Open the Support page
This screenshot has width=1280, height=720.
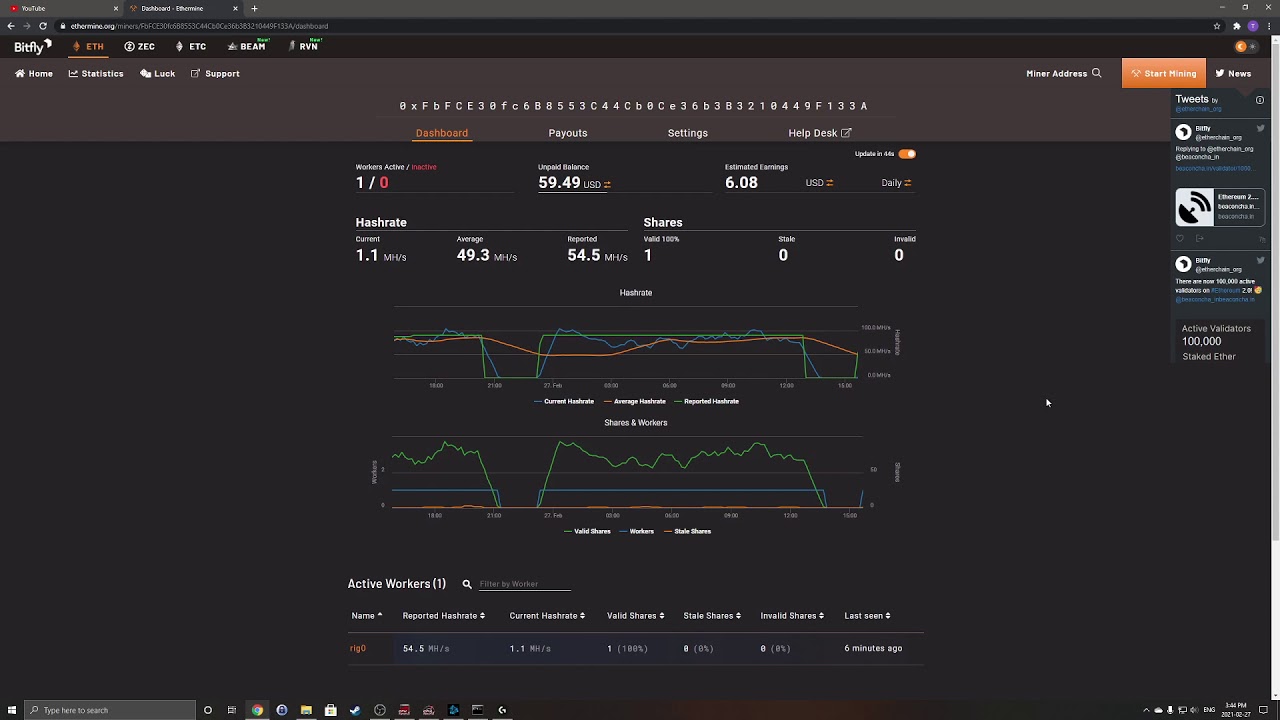coord(215,73)
